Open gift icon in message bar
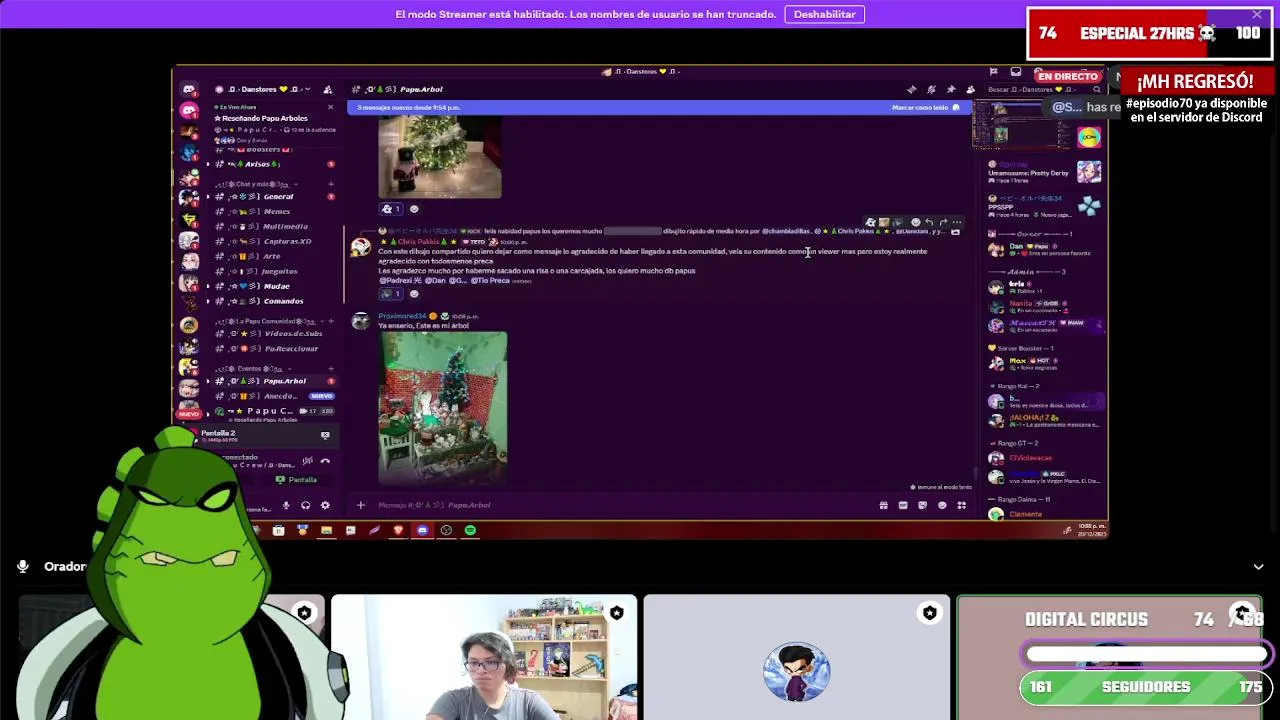 coord(883,505)
